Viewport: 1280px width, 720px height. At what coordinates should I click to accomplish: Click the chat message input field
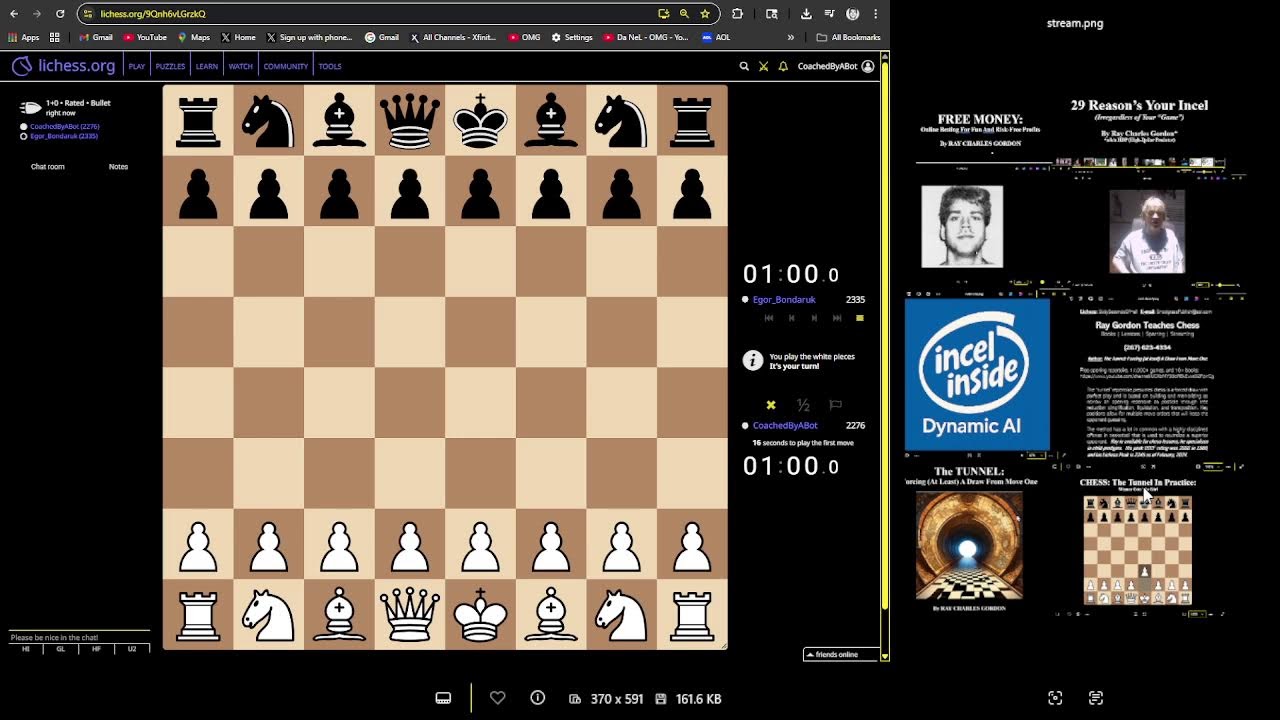pos(79,637)
